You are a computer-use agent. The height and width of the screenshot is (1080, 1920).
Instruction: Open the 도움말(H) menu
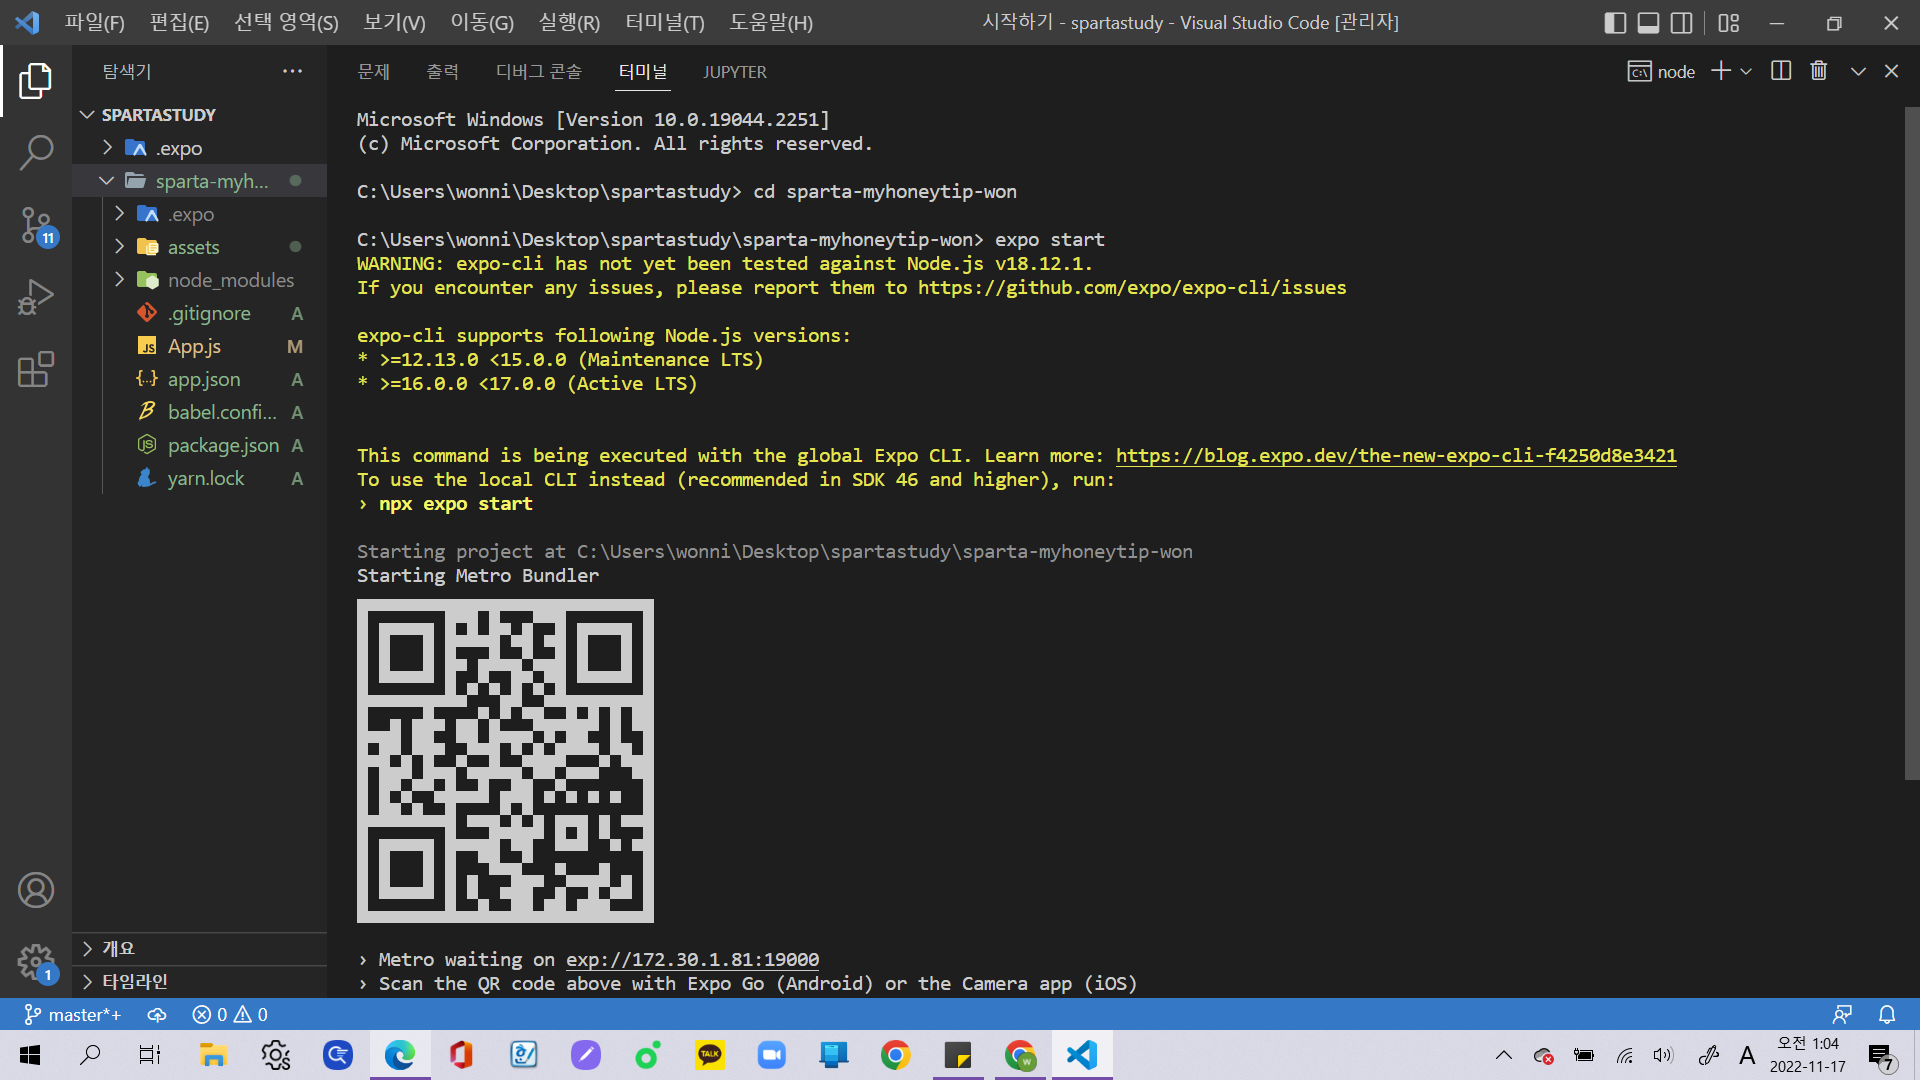coord(771,22)
